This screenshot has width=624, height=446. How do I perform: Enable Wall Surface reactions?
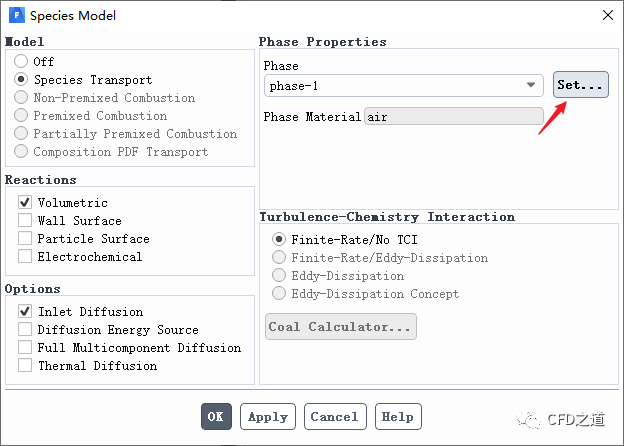pos(25,221)
